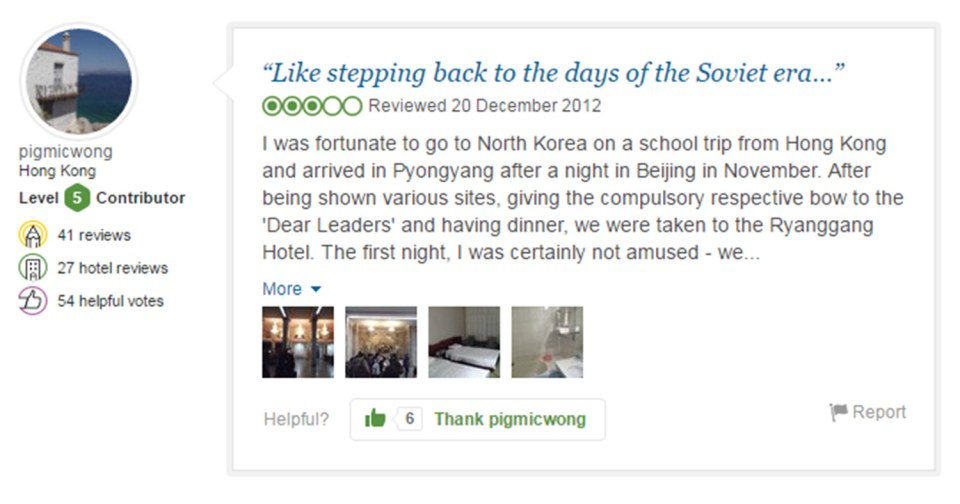Click the Thank pigmicwong button

click(x=478, y=419)
